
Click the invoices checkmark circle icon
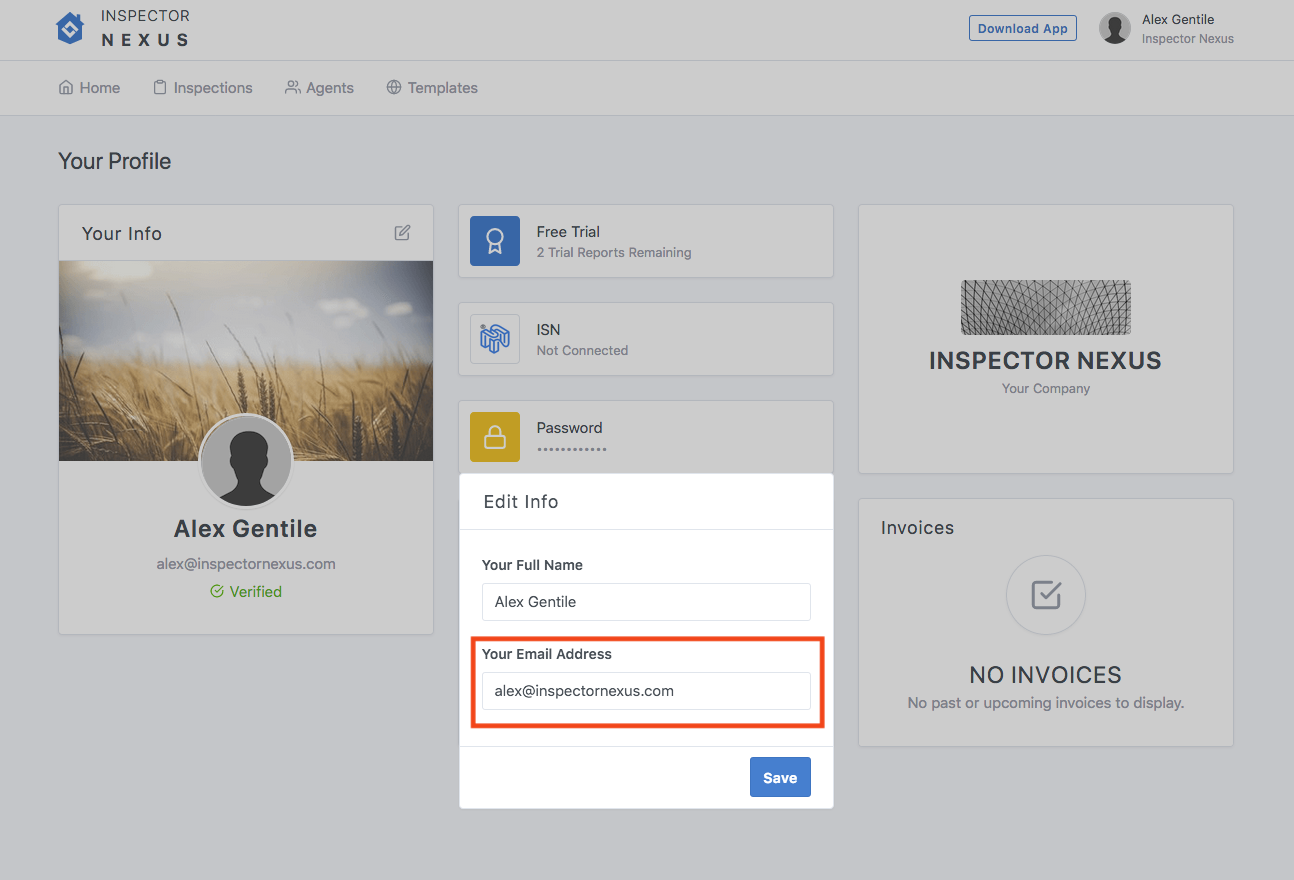click(x=1045, y=596)
